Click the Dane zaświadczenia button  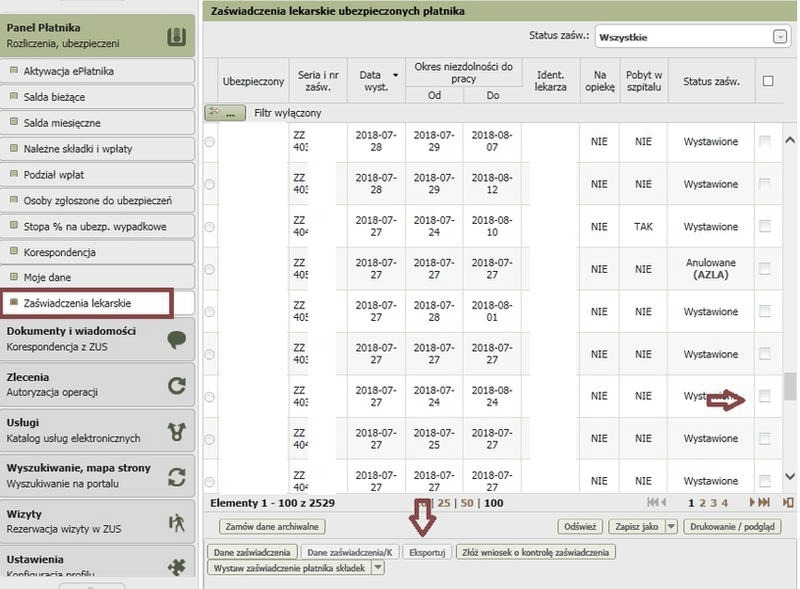click(252, 552)
